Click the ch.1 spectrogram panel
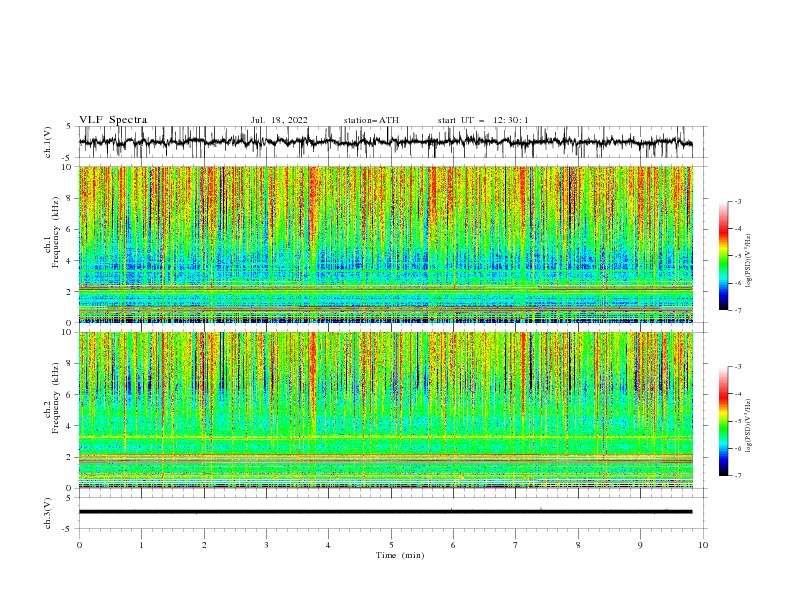 tap(385, 244)
